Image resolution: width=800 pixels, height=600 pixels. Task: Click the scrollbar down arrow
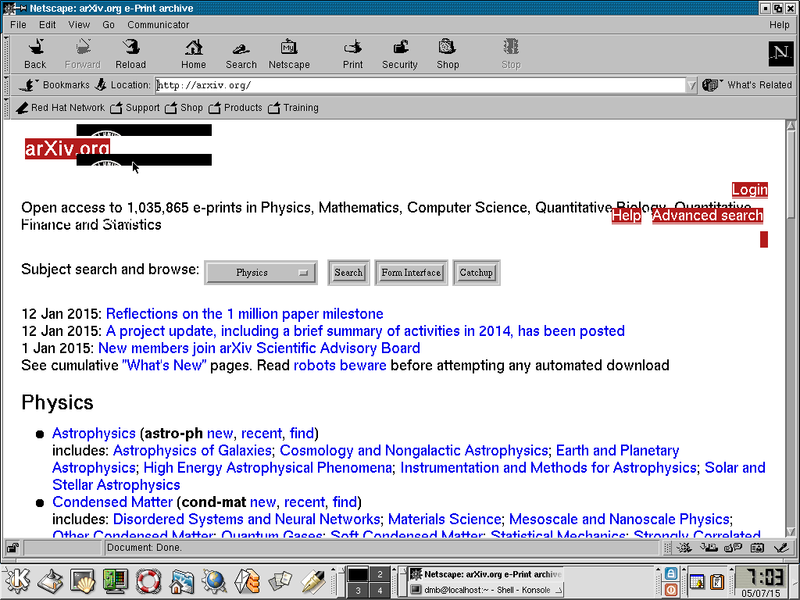pyautogui.click(x=791, y=532)
